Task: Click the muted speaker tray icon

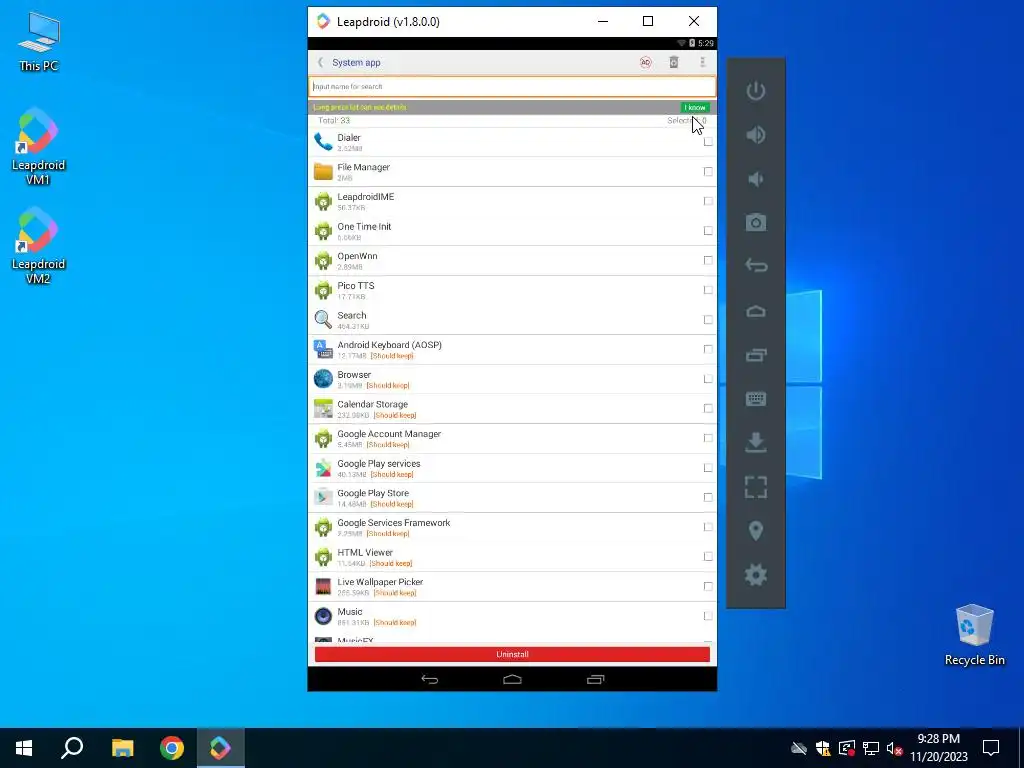Action: tap(894, 748)
